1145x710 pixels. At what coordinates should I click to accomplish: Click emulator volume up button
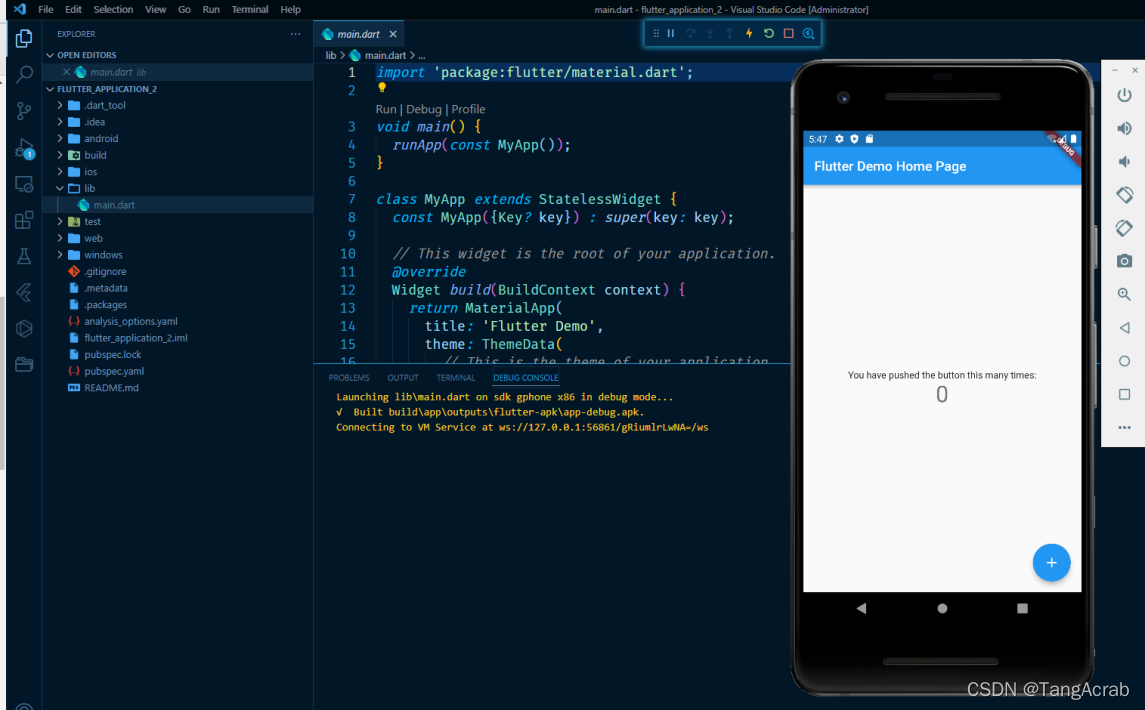point(1124,129)
